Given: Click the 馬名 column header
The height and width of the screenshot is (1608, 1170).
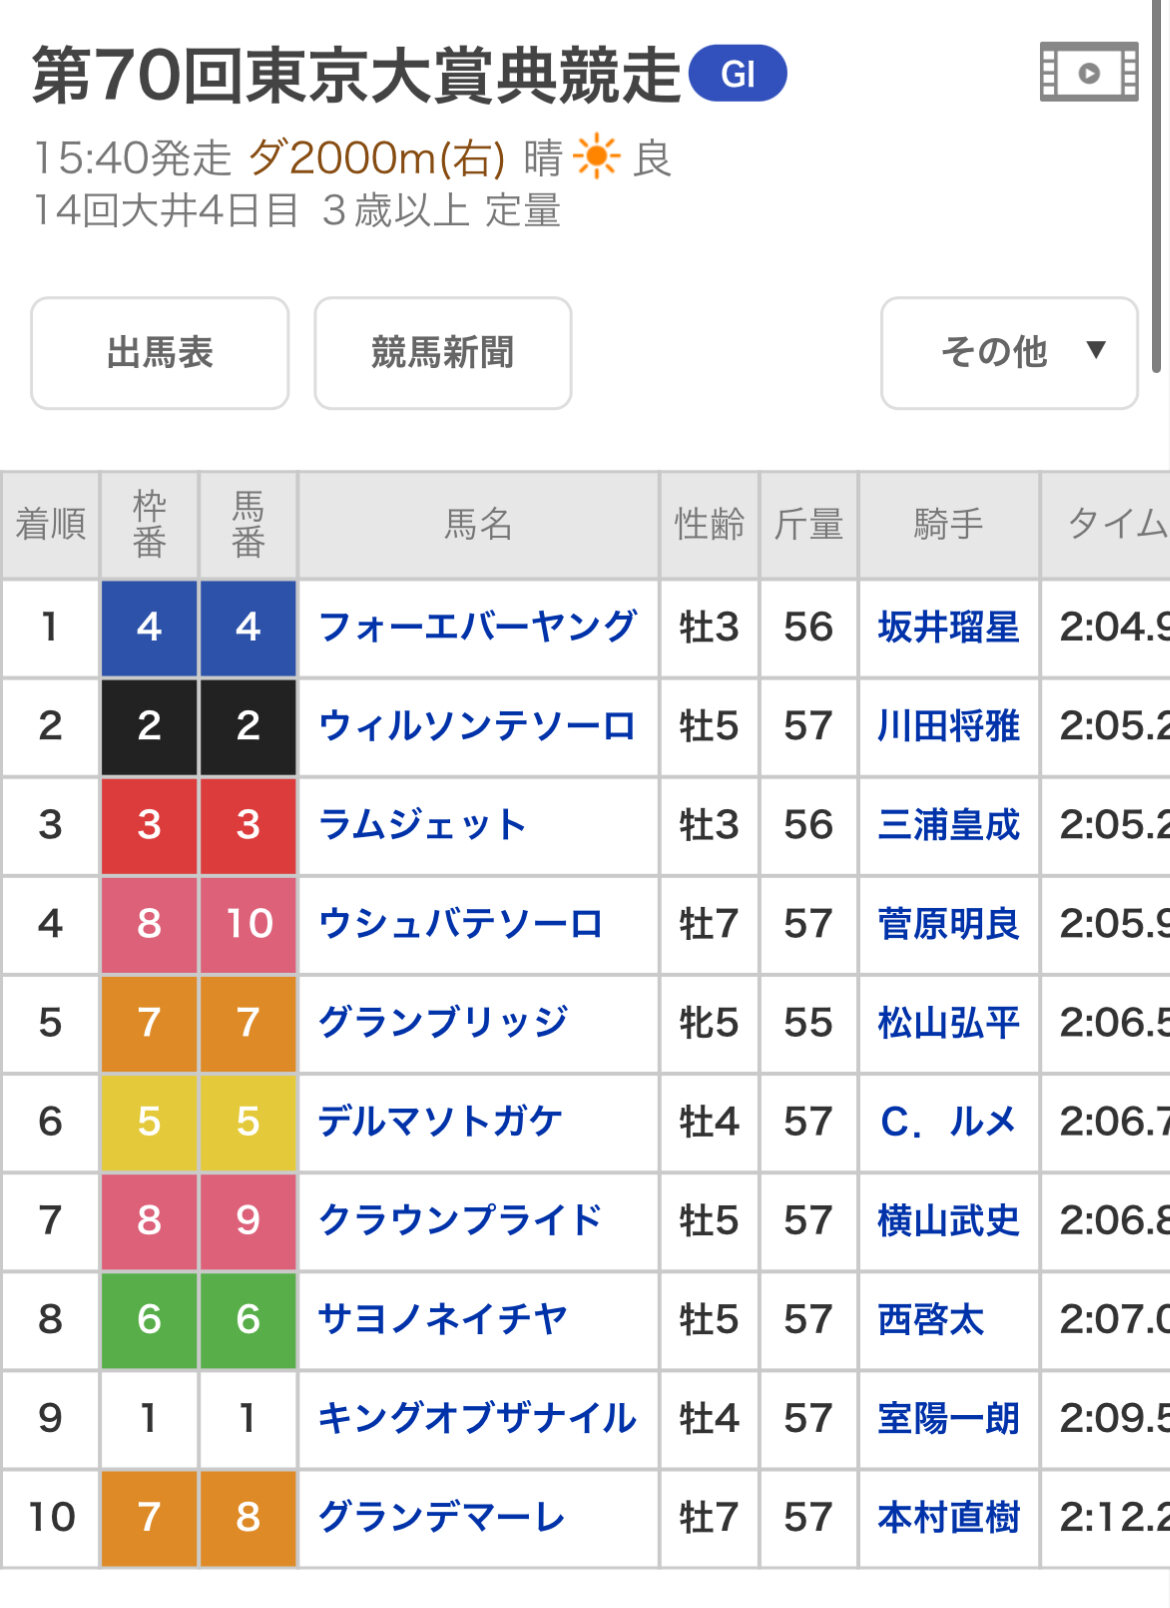Looking at the screenshot, I should [478, 524].
